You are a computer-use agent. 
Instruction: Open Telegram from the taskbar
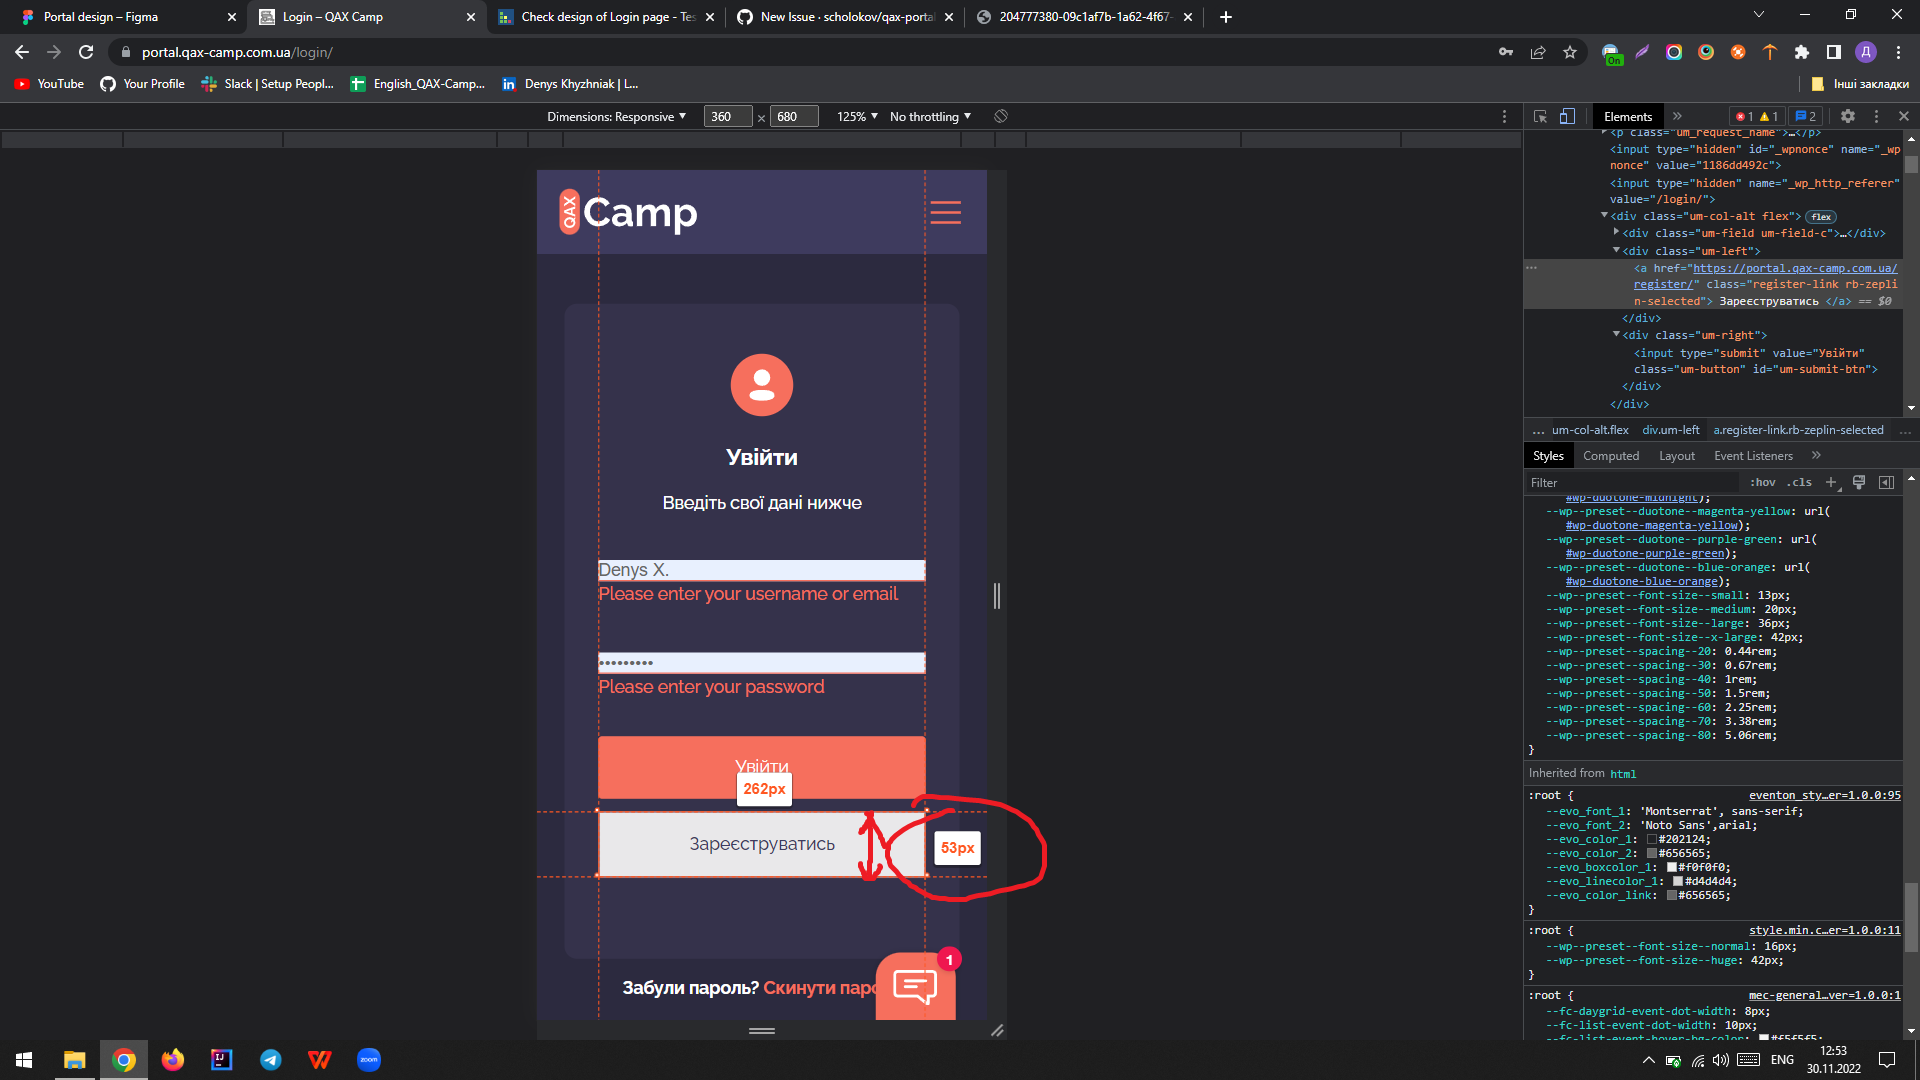(x=271, y=1059)
